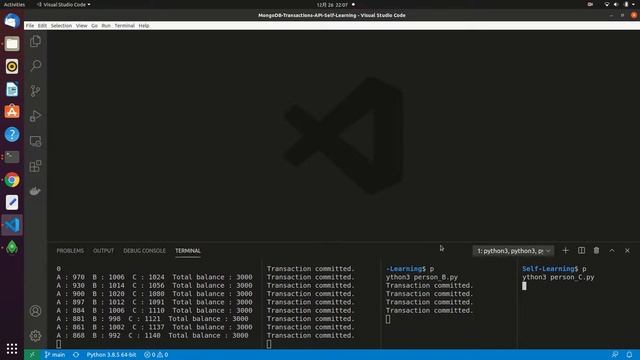This screenshot has height=360, width=640.
Task: Open Files manager from the dock
Action: pyautogui.click(x=12, y=44)
